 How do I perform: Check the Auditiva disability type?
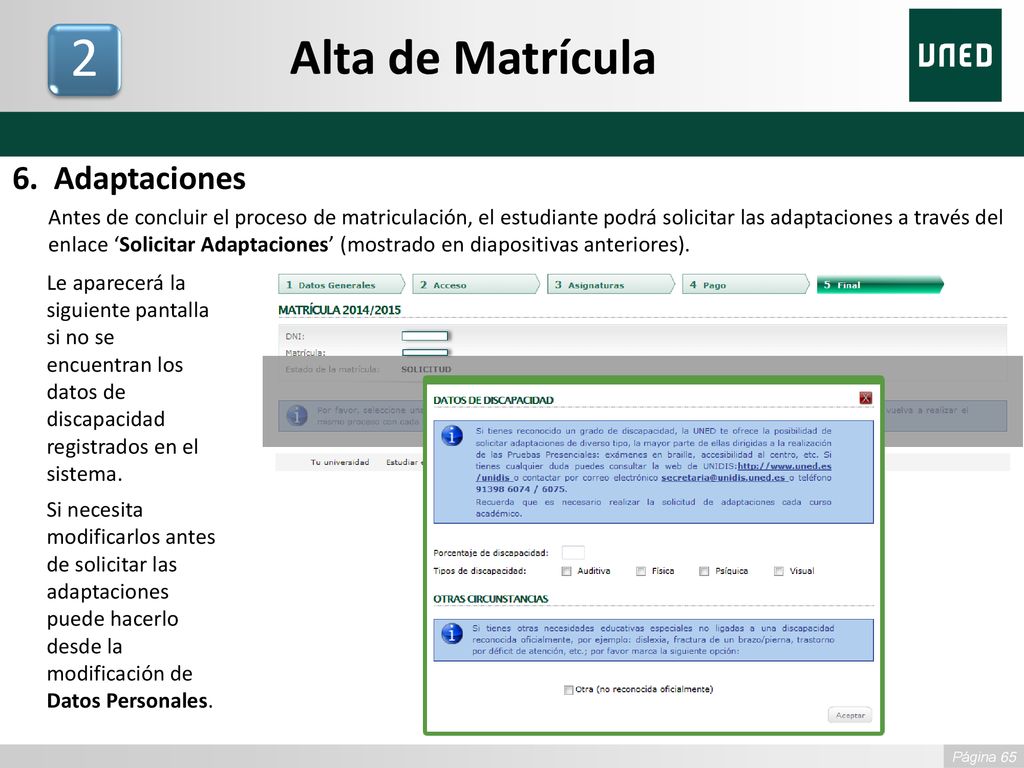[x=566, y=571]
